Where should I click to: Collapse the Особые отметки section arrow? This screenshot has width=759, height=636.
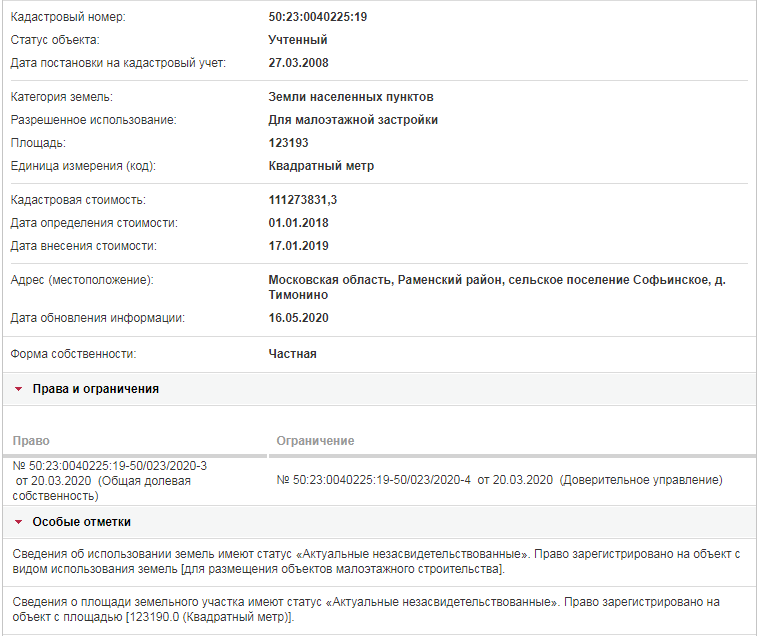[x=18, y=522]
